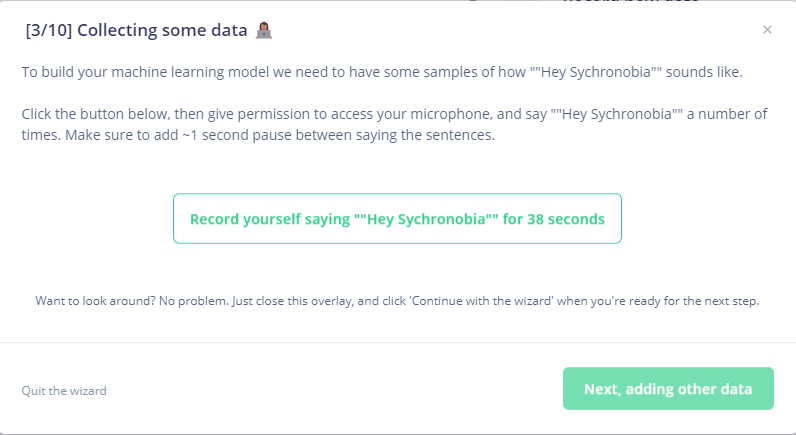
Task: Click the person emoji beside the title
Action: tap(264, 30)
